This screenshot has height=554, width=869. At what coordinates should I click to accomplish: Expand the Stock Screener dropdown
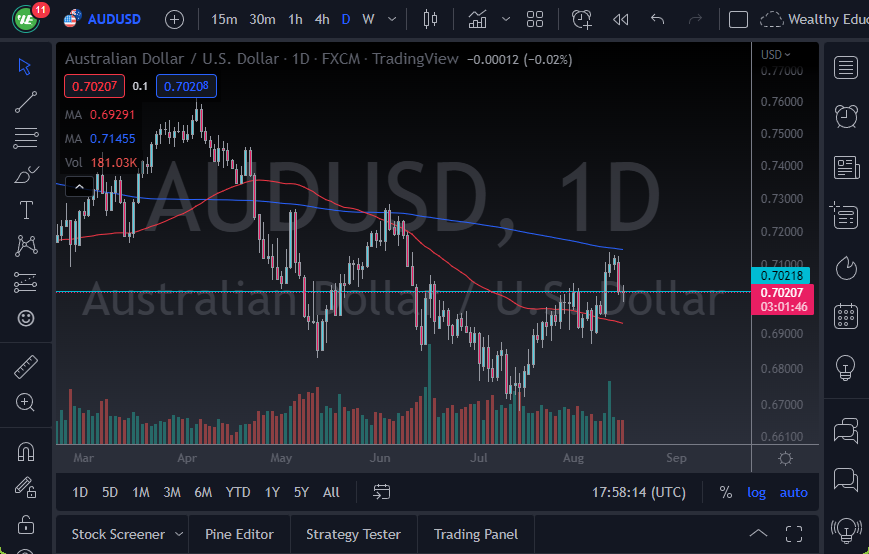click(x=179, y=534)
